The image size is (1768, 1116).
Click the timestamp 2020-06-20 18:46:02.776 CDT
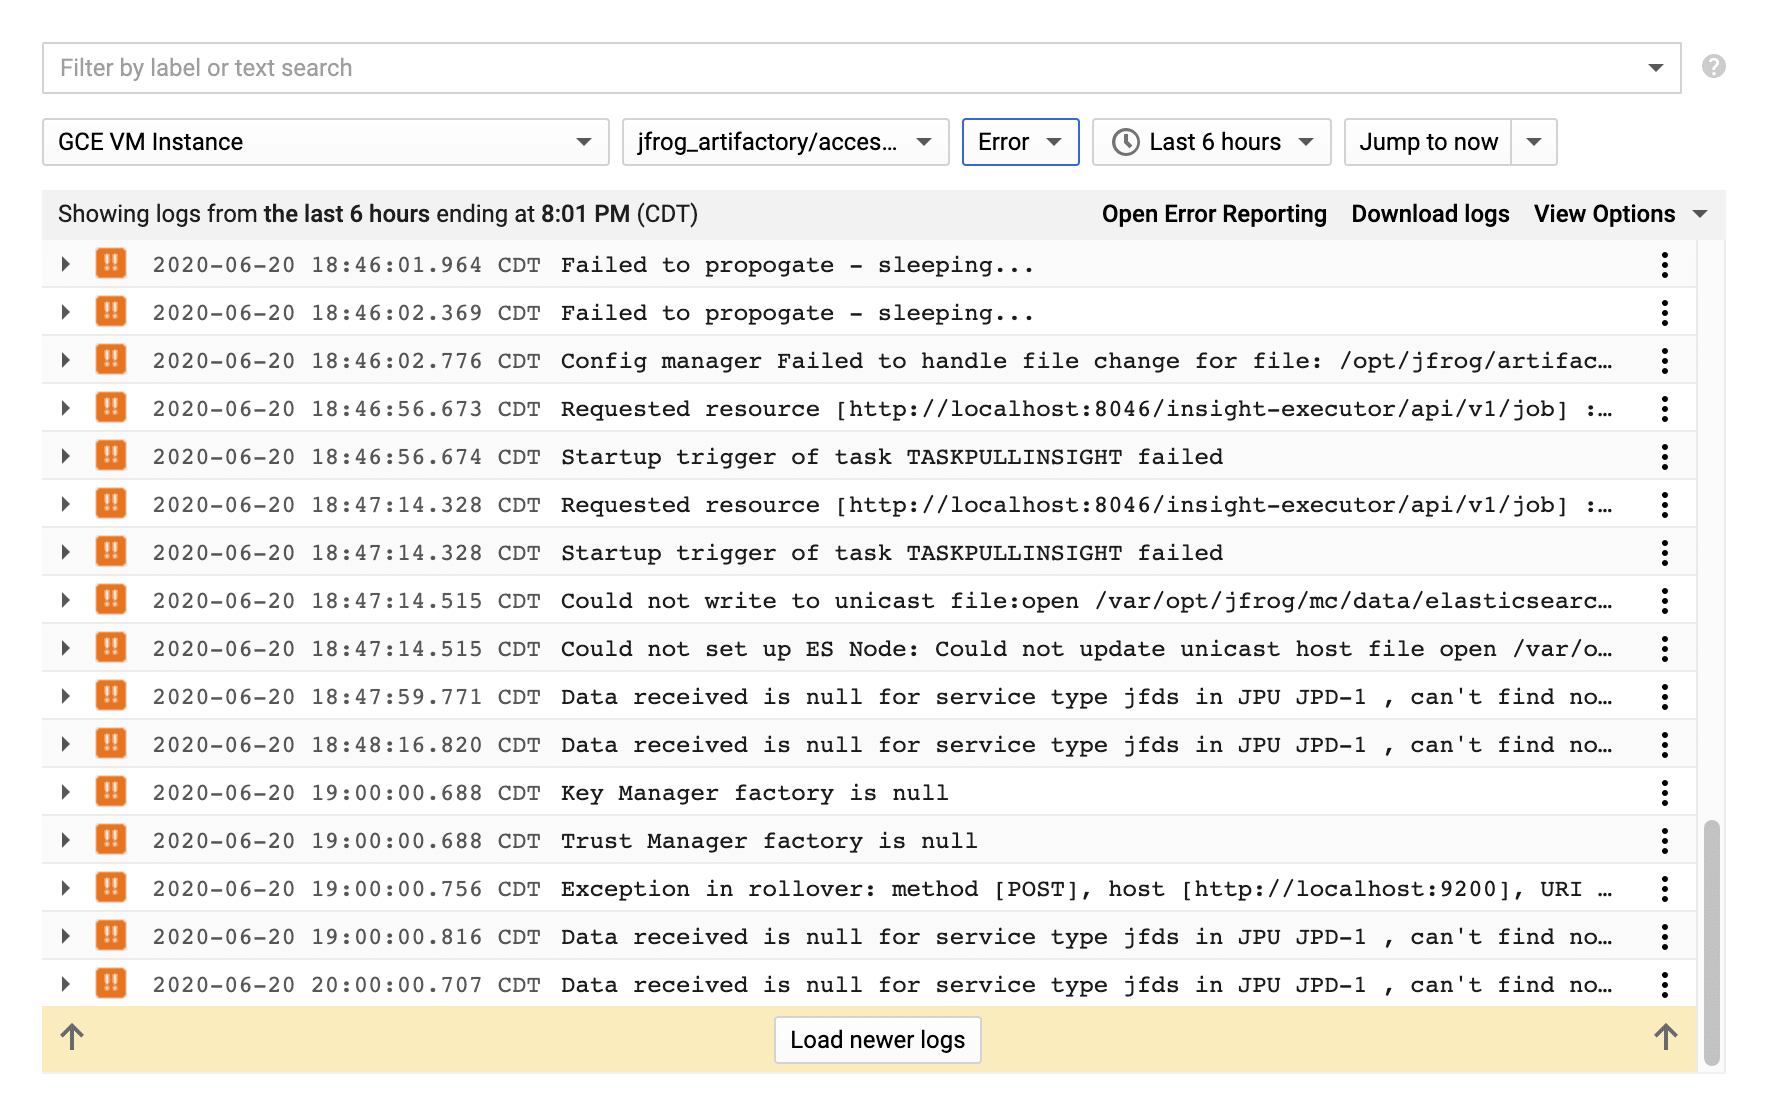click(347, 361)
